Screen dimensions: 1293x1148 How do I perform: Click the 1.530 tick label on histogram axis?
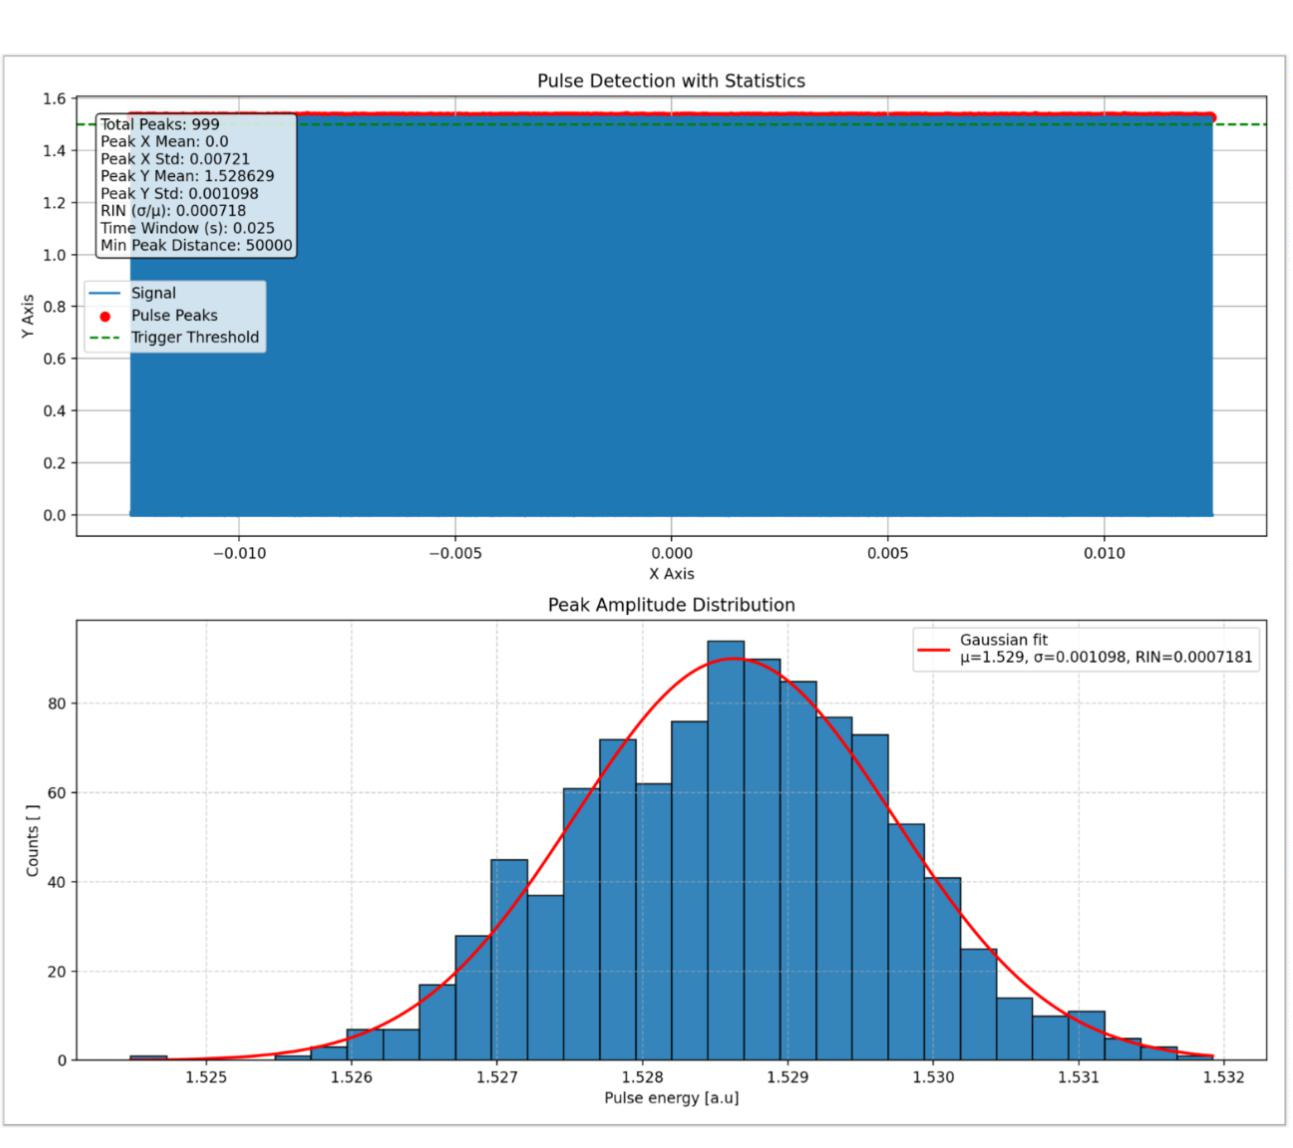(932, 1077)
